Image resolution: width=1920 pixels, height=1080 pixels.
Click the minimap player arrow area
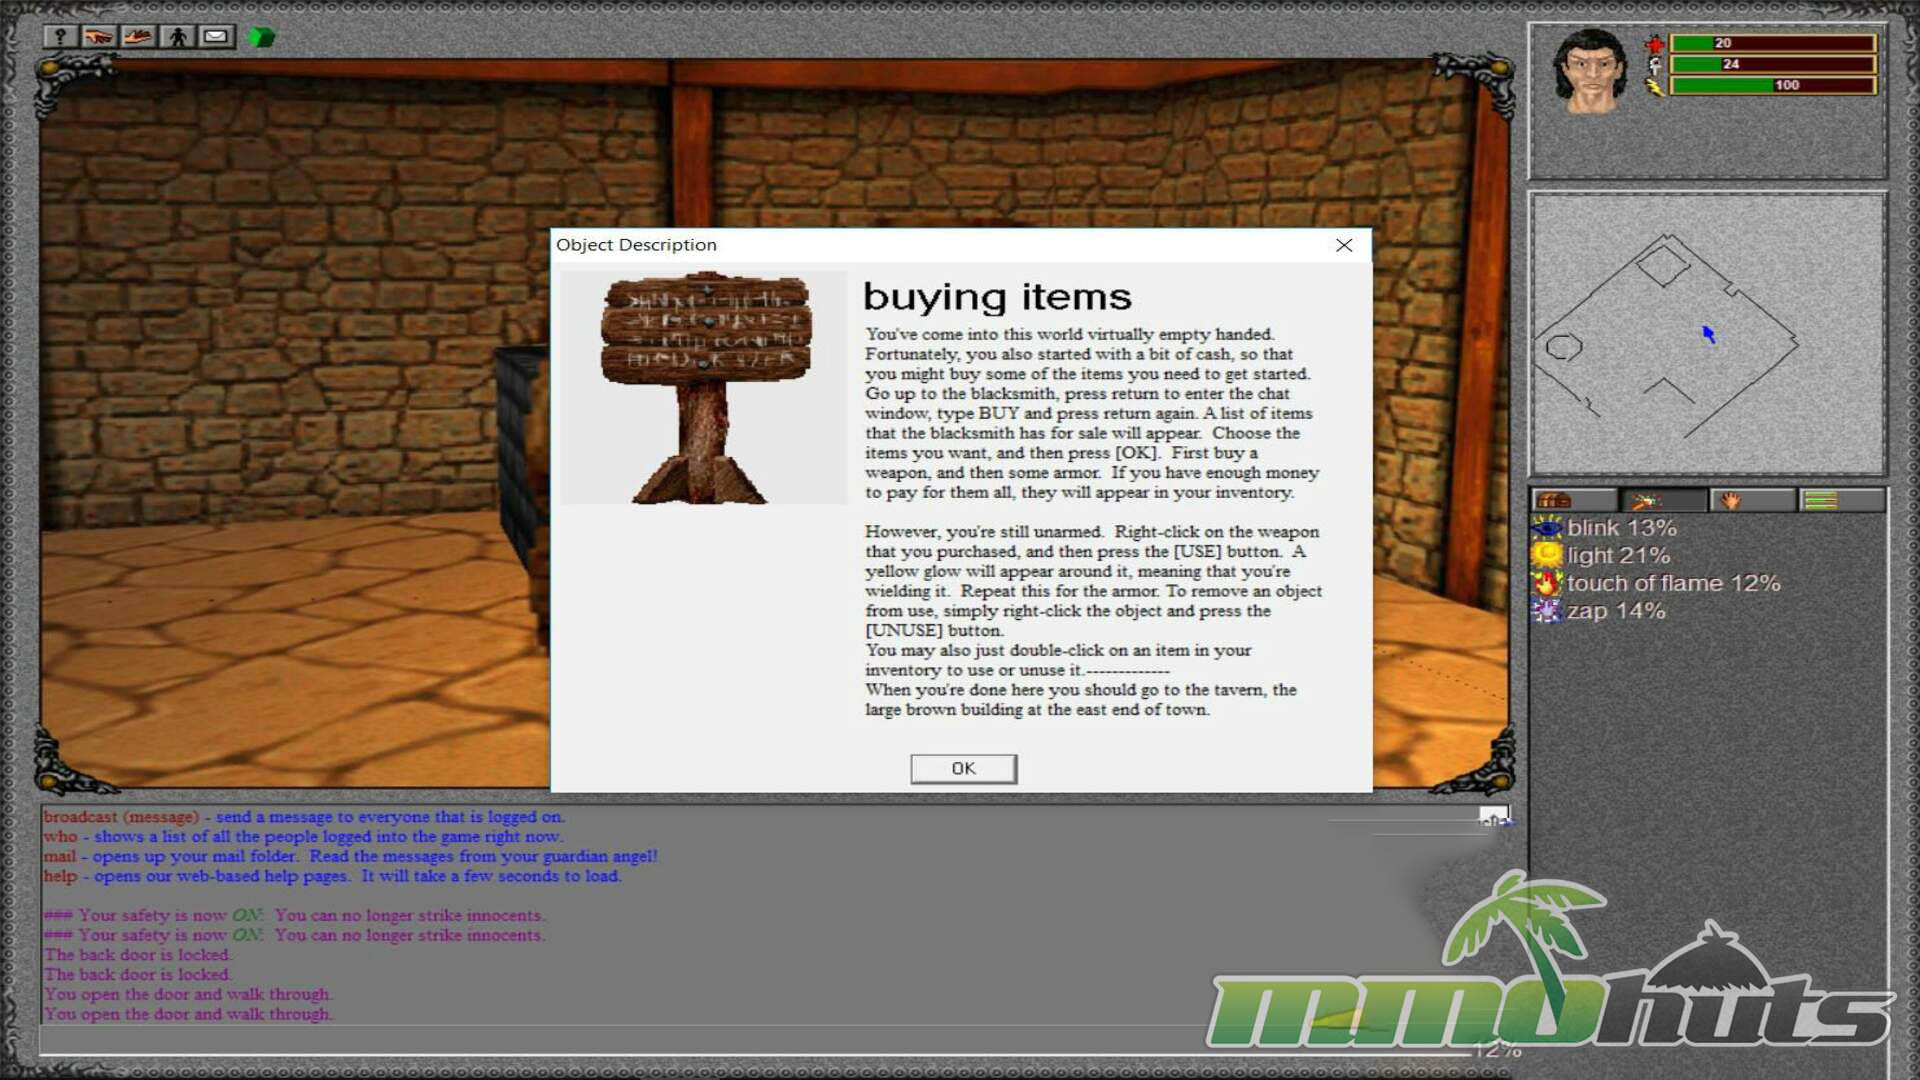click(x=1709, y=334)
